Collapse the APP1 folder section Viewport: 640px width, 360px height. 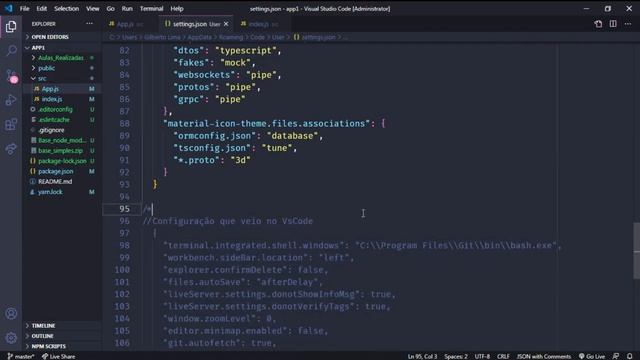point(61,47)
